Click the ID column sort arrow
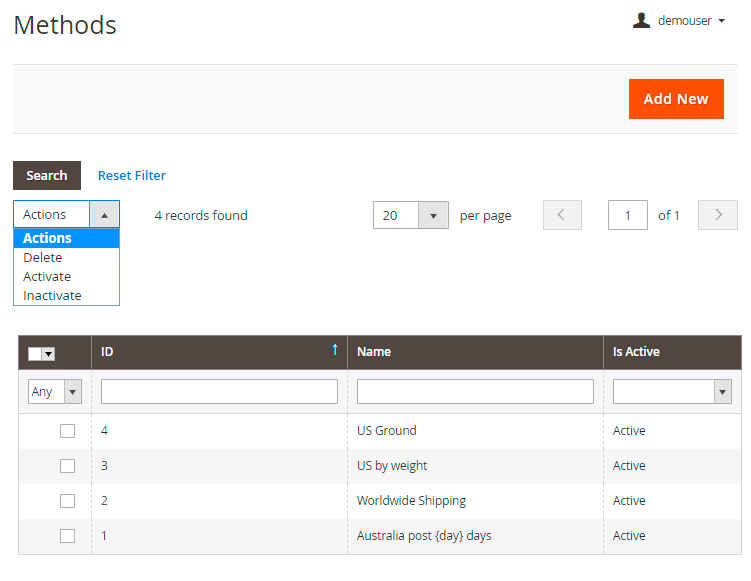 (x=334, y=350)
